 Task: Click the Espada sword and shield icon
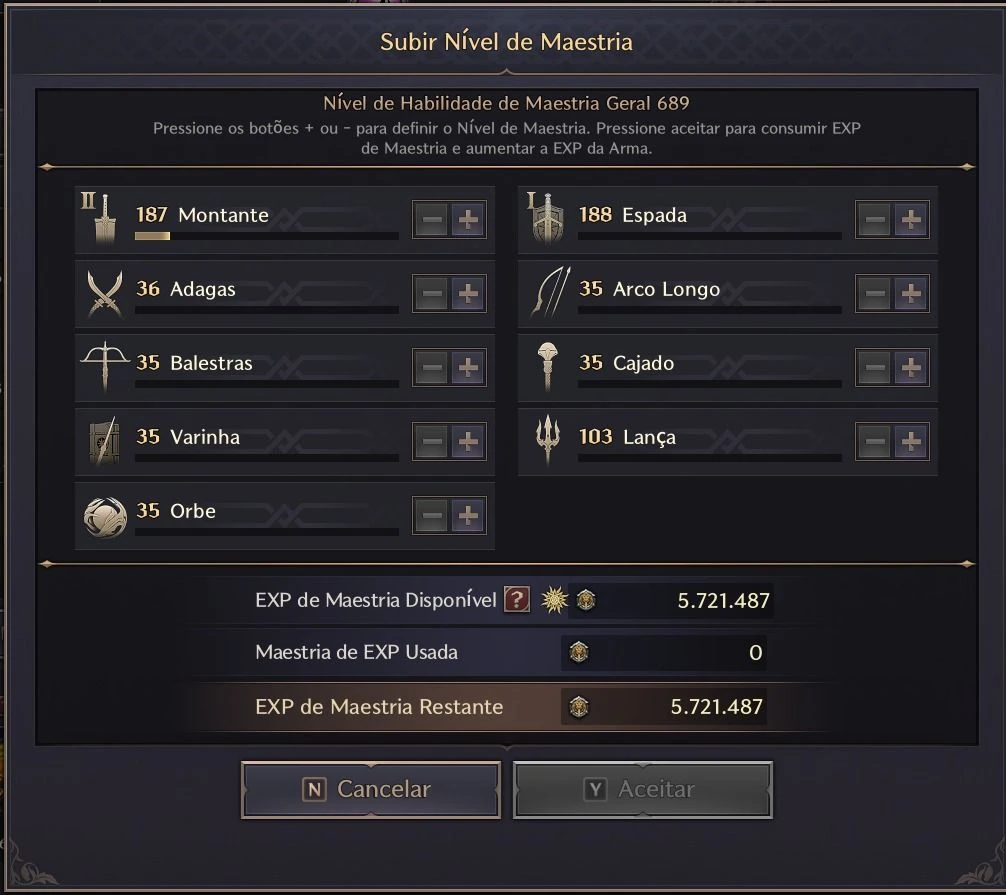(x=548, y=218)
